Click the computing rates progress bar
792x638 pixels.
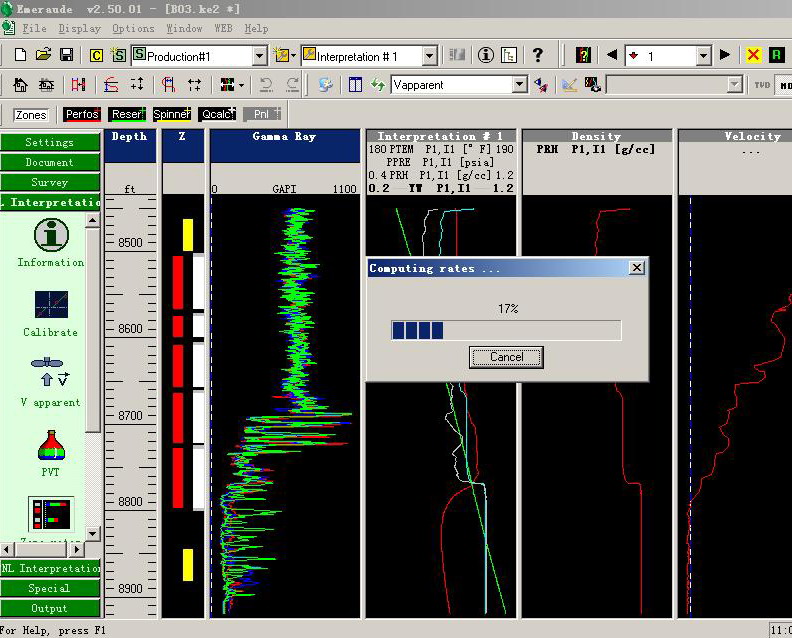506,330
